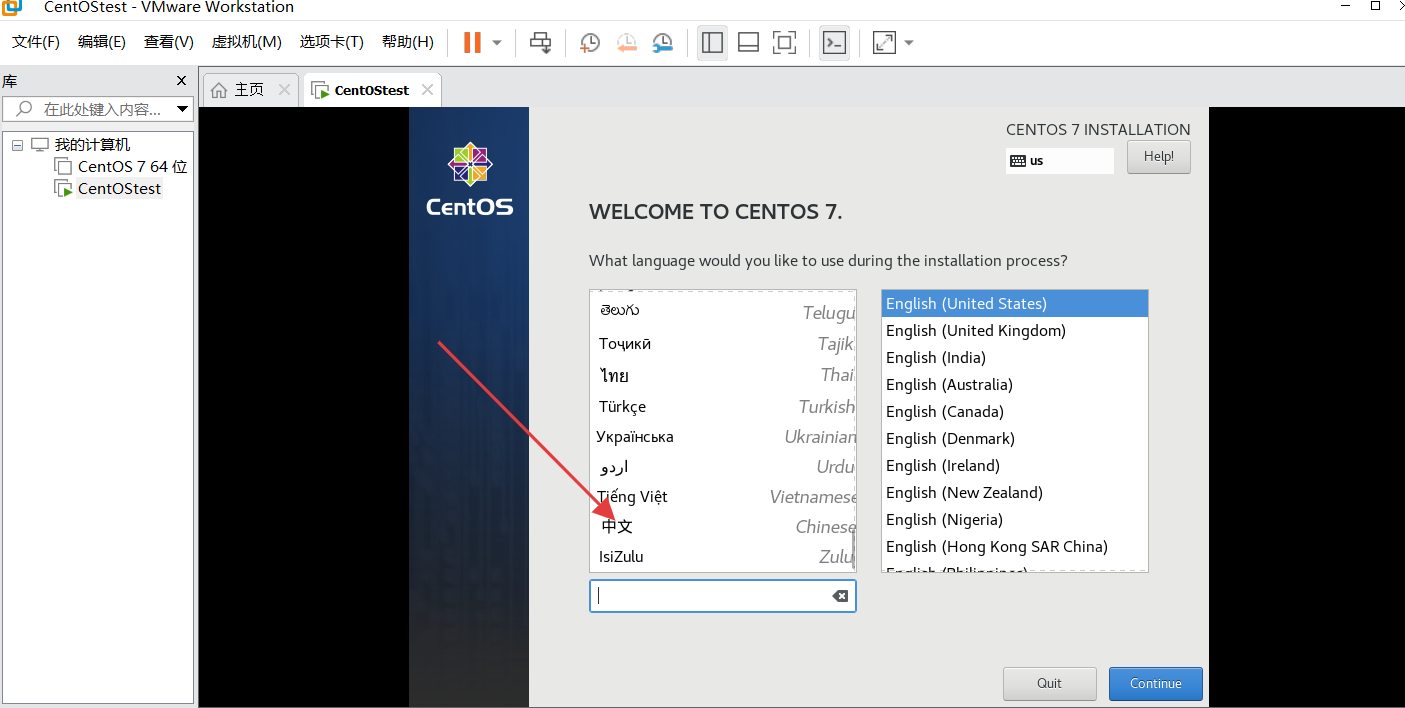
Task: Toggle the console view button
Action: tap(834, 42)
